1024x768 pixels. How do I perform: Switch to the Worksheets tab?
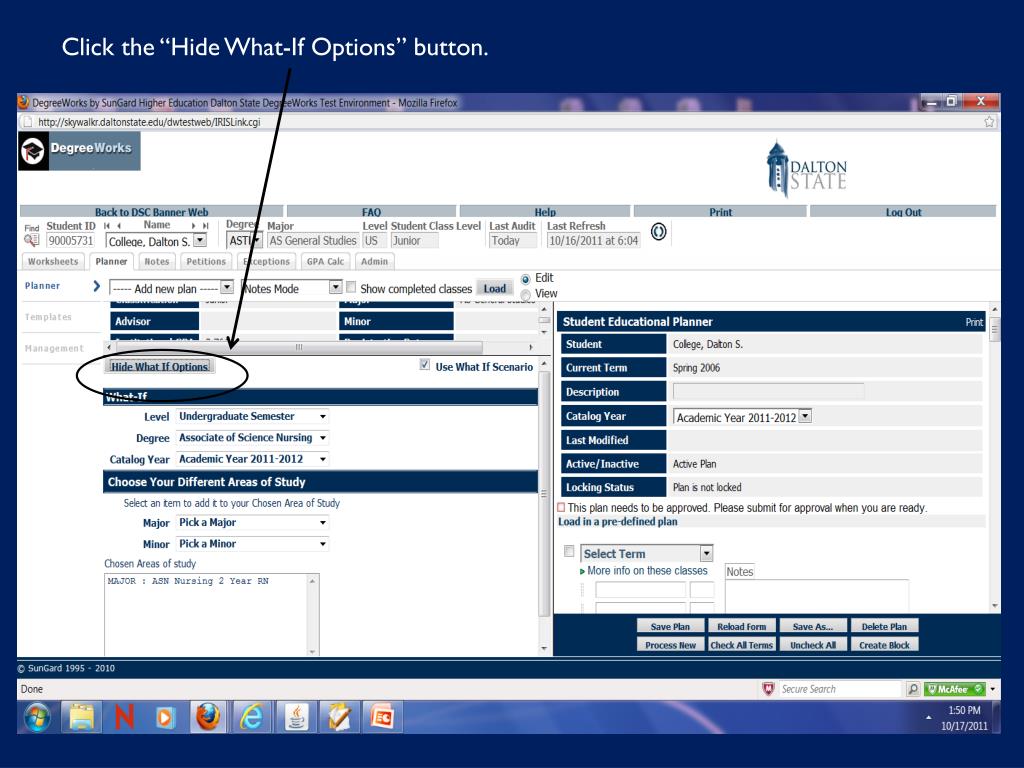pos(53,261)
